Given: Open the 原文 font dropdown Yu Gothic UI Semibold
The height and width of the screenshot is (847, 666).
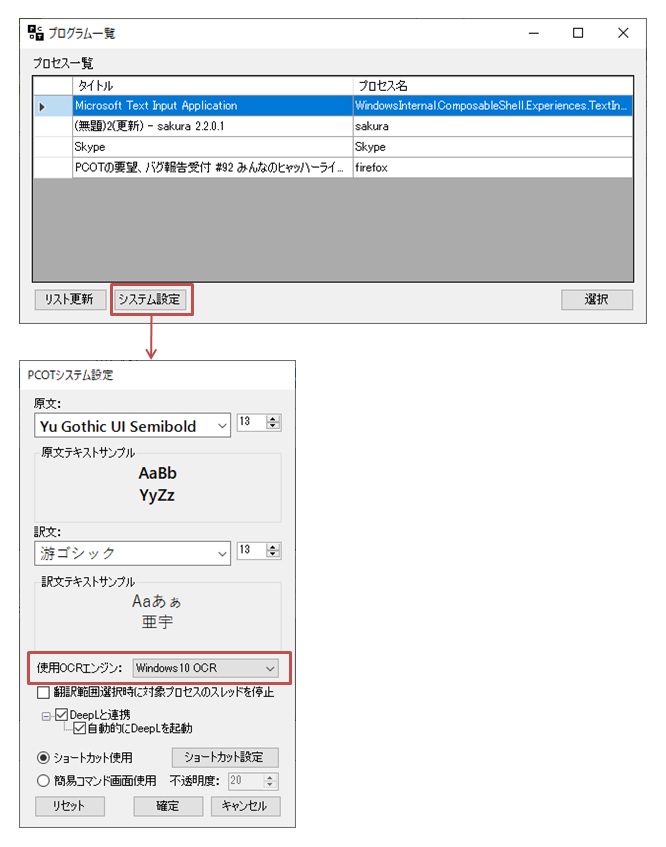Looking at the screenshot, I should (x=132, y=426).
